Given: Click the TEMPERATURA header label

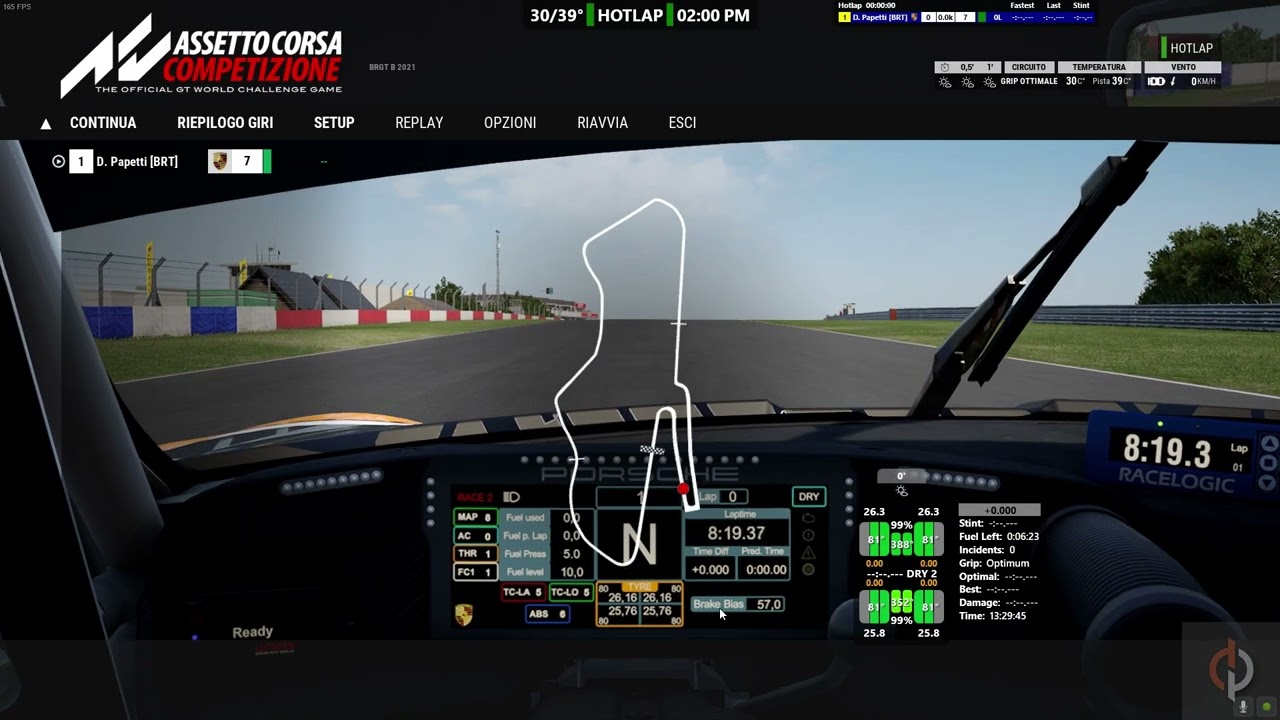Looking at the screenshot, I should [x=1099, y=67].
